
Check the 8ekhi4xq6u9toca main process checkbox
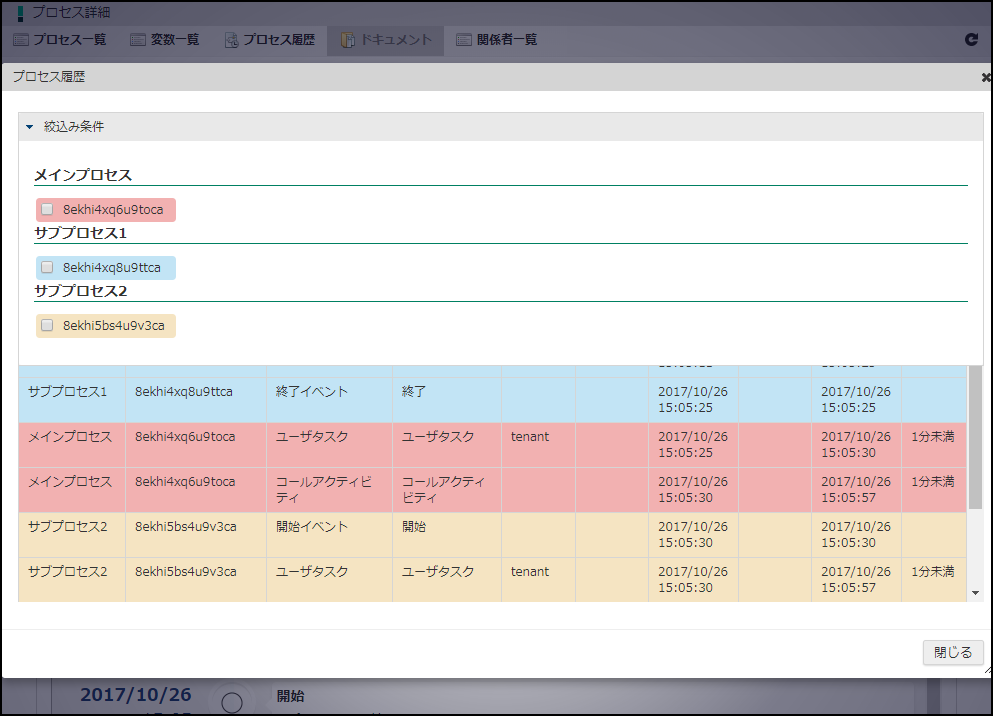pos(47,209)
